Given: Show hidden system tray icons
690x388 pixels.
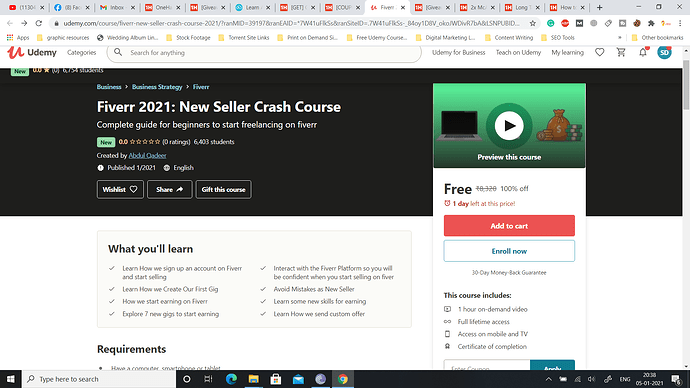Looking at the screenshot, I should point(548,379).
